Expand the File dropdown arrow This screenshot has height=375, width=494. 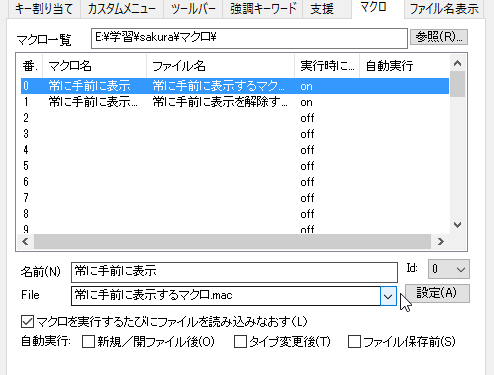pyautogui.click(x=388, y=296)
